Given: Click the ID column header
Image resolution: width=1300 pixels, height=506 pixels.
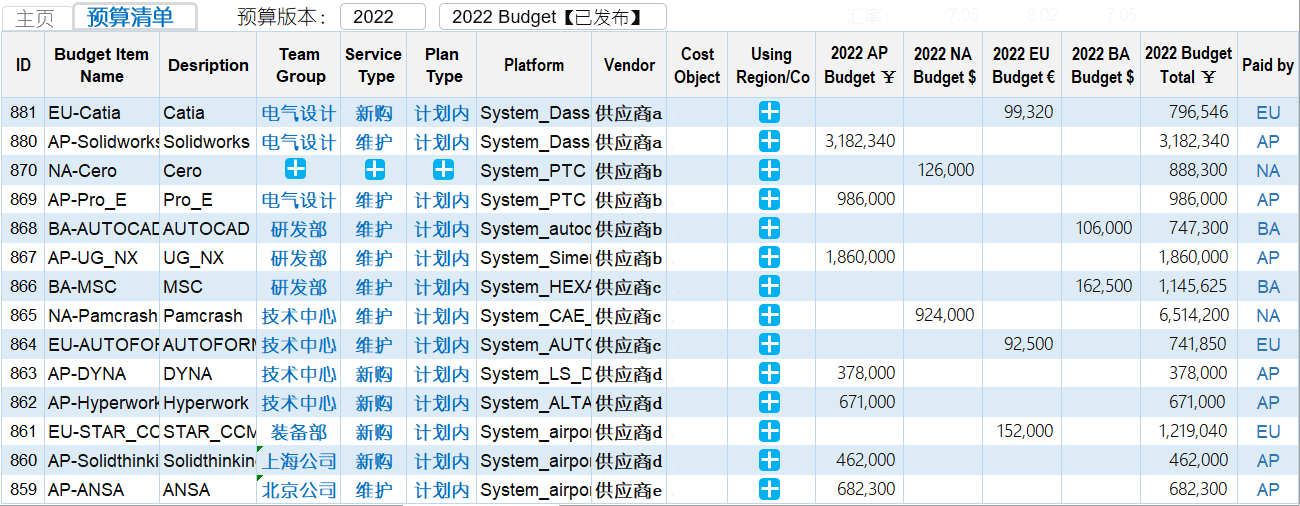Looking at the screenshot, I should [23, 65].
